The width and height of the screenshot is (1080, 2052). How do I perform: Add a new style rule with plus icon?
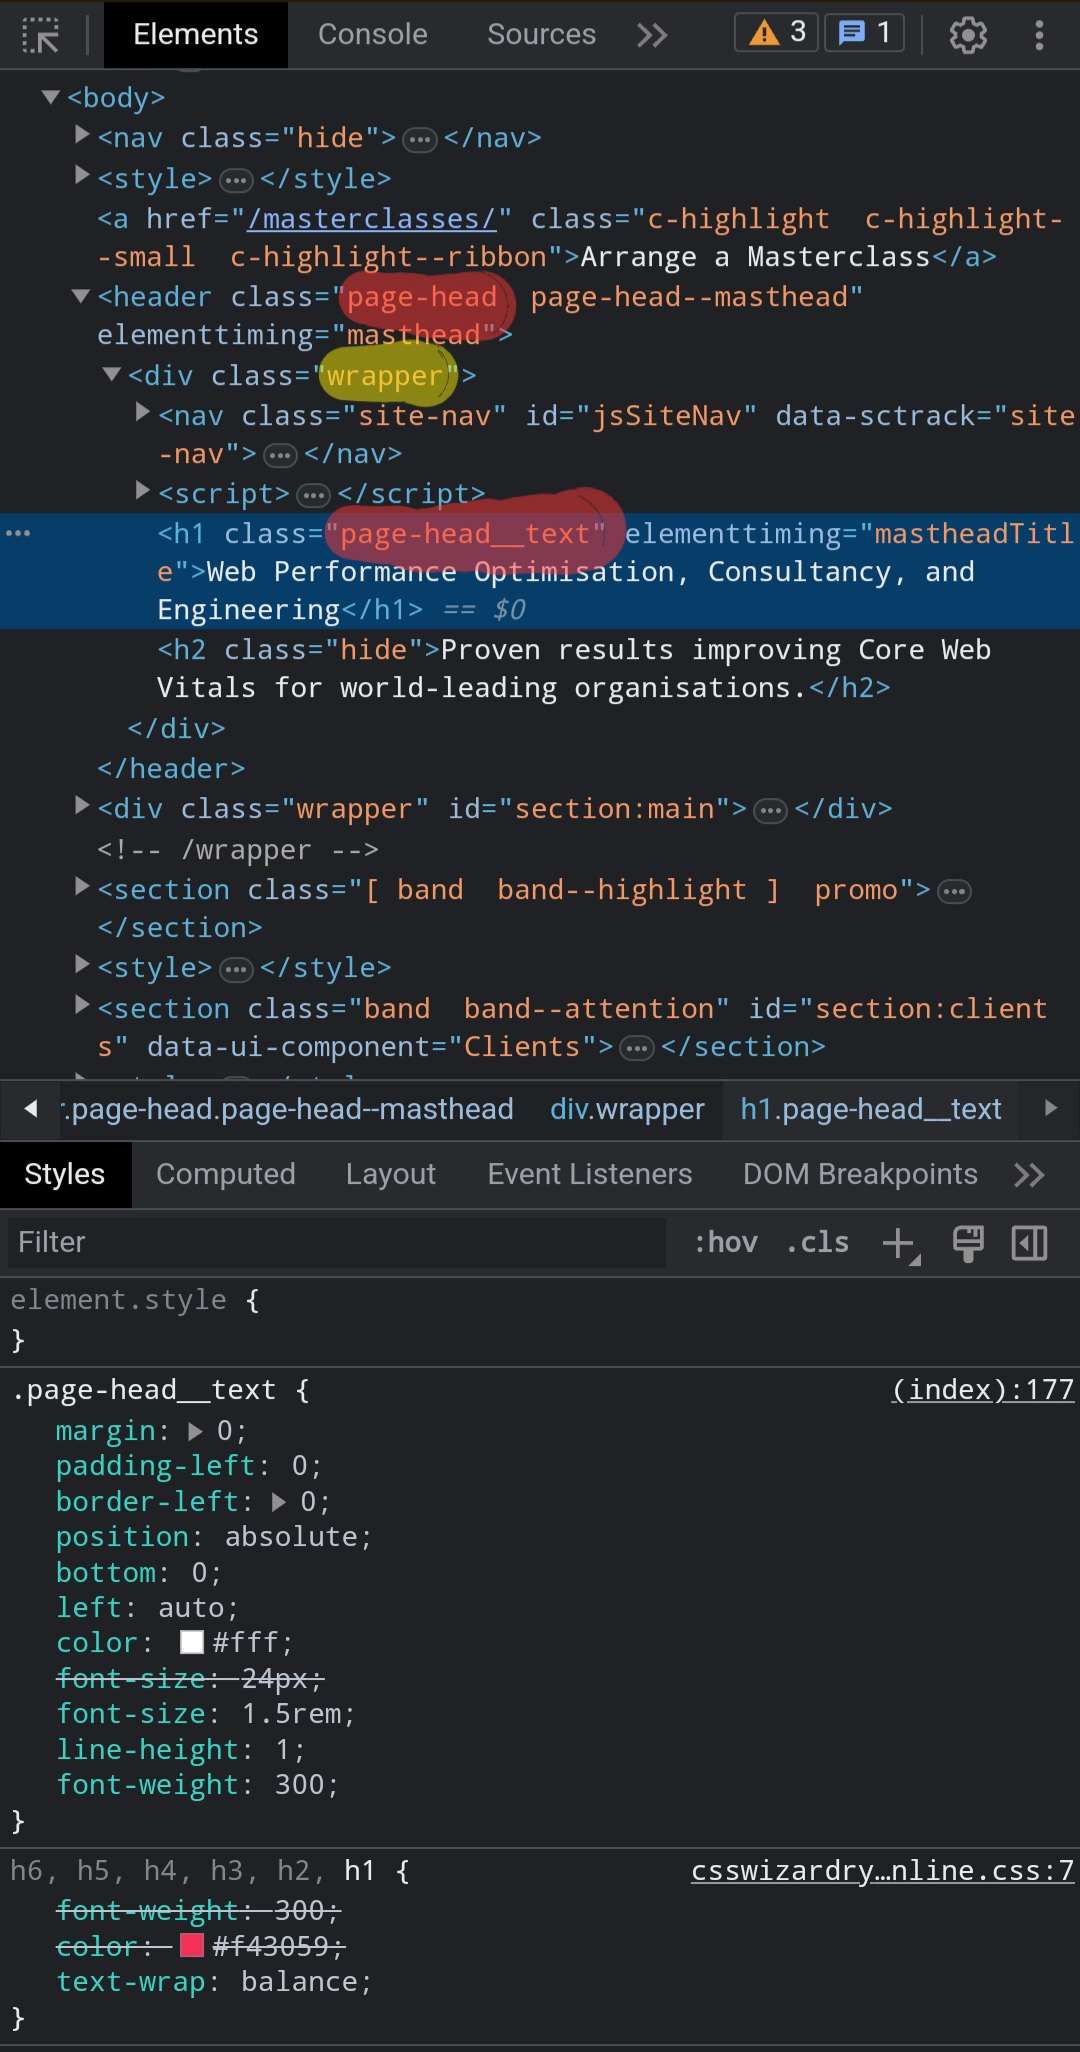[x=900, y=1243]
